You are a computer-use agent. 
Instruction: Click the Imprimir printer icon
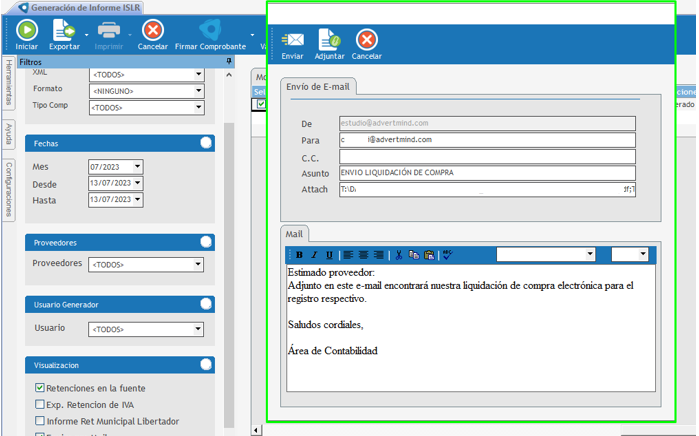[x=109, y=30]
